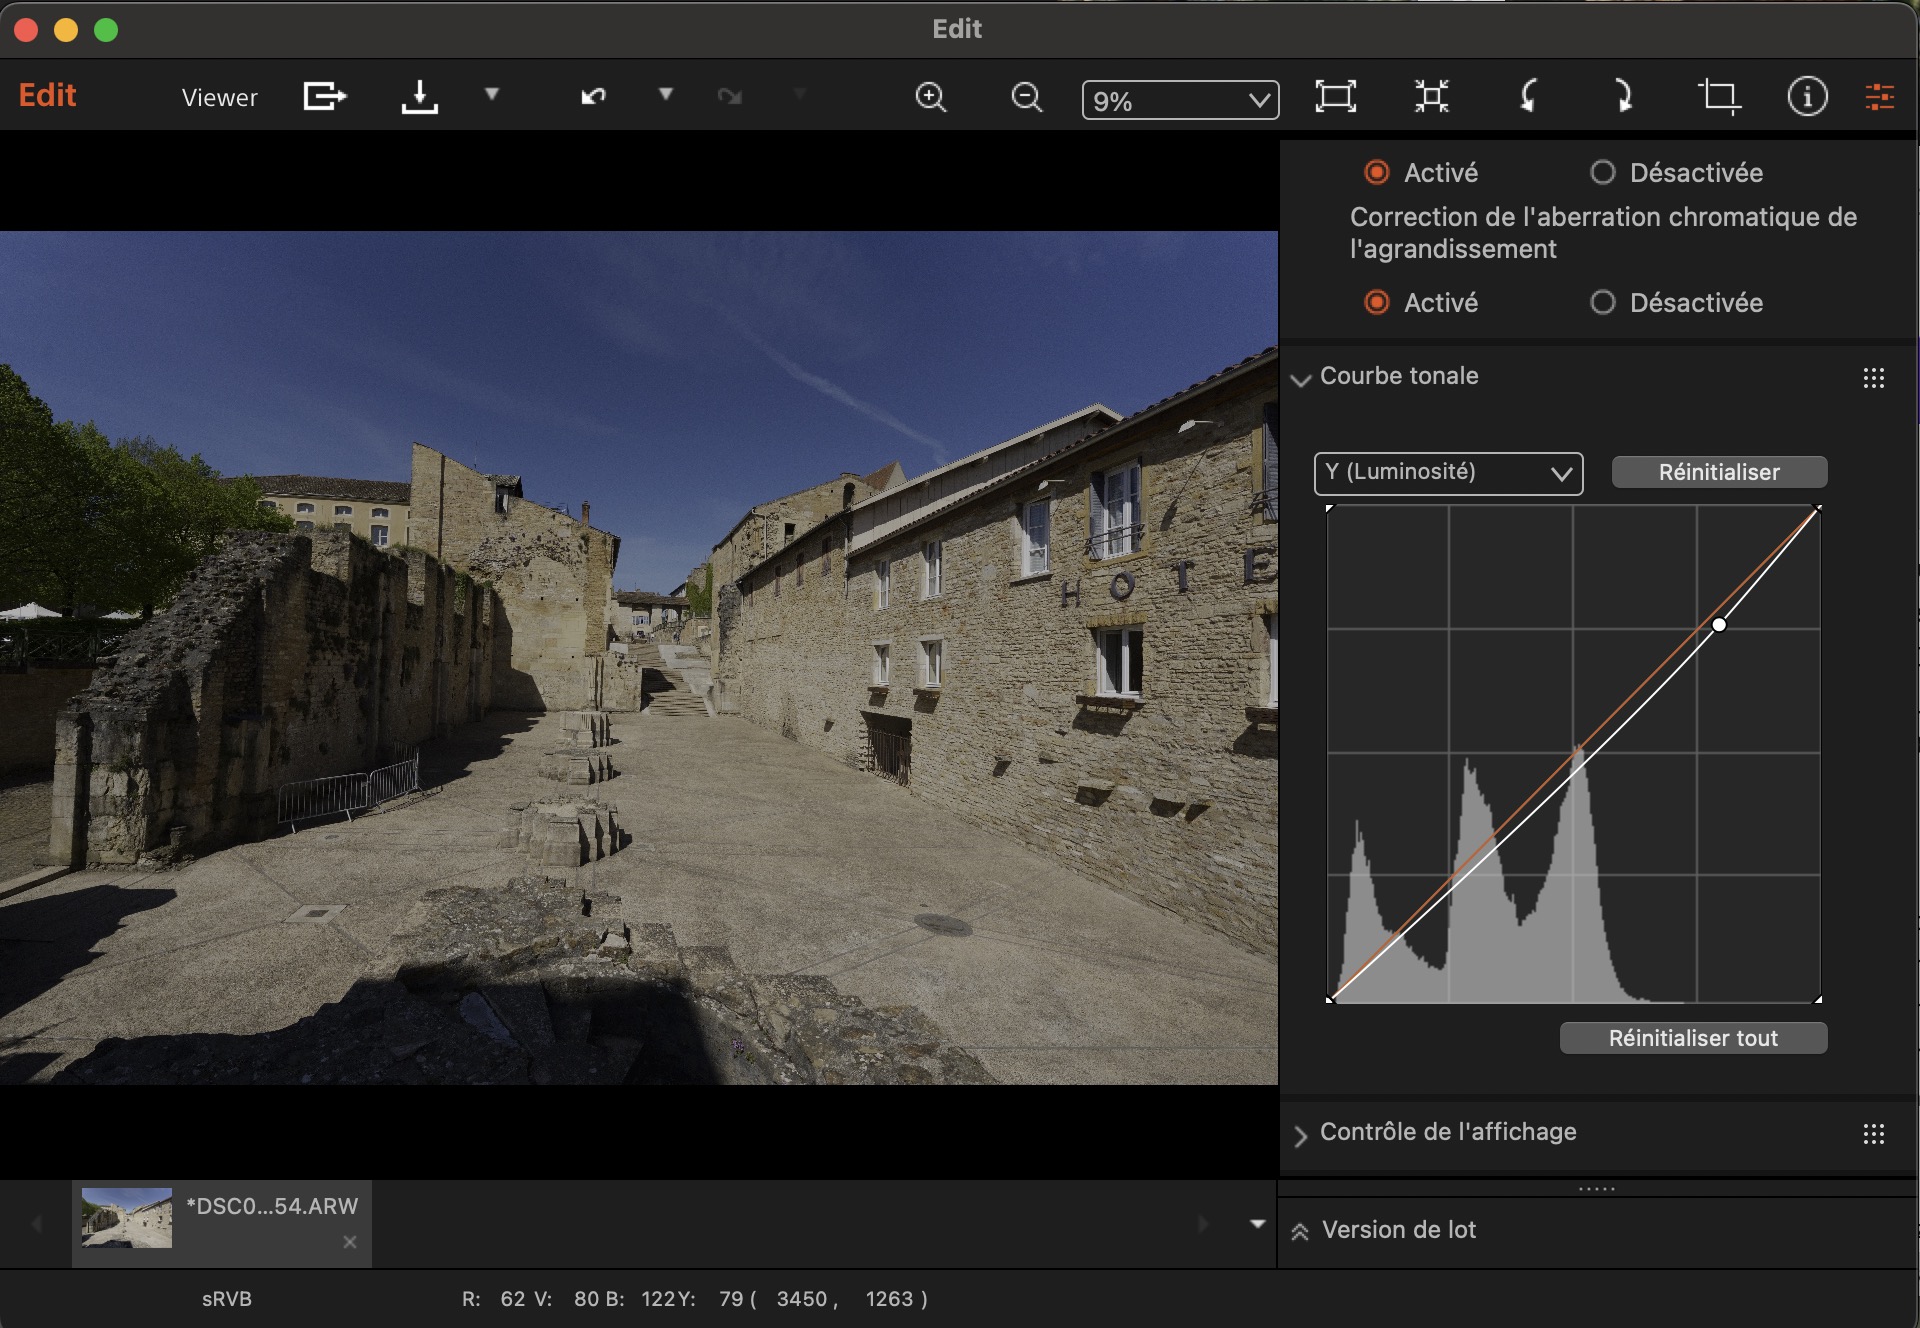This screenshot has width=1920, height=1328.
Task: Select the crop tool icon
Action: pyautogui.click(x=1719, y=97)
